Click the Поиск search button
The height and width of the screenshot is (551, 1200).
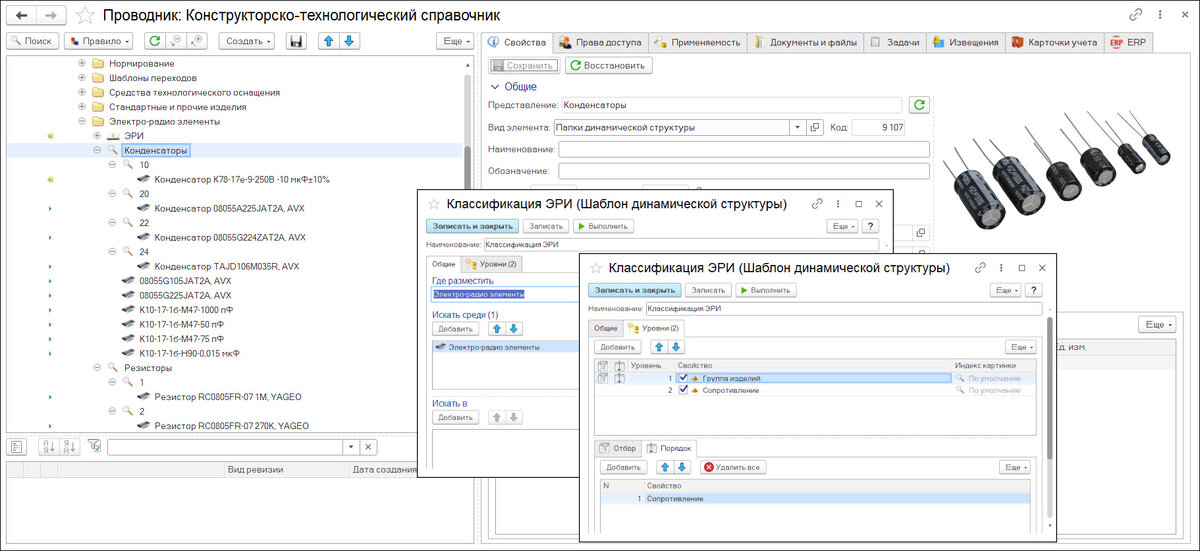(x=32, y=41)
